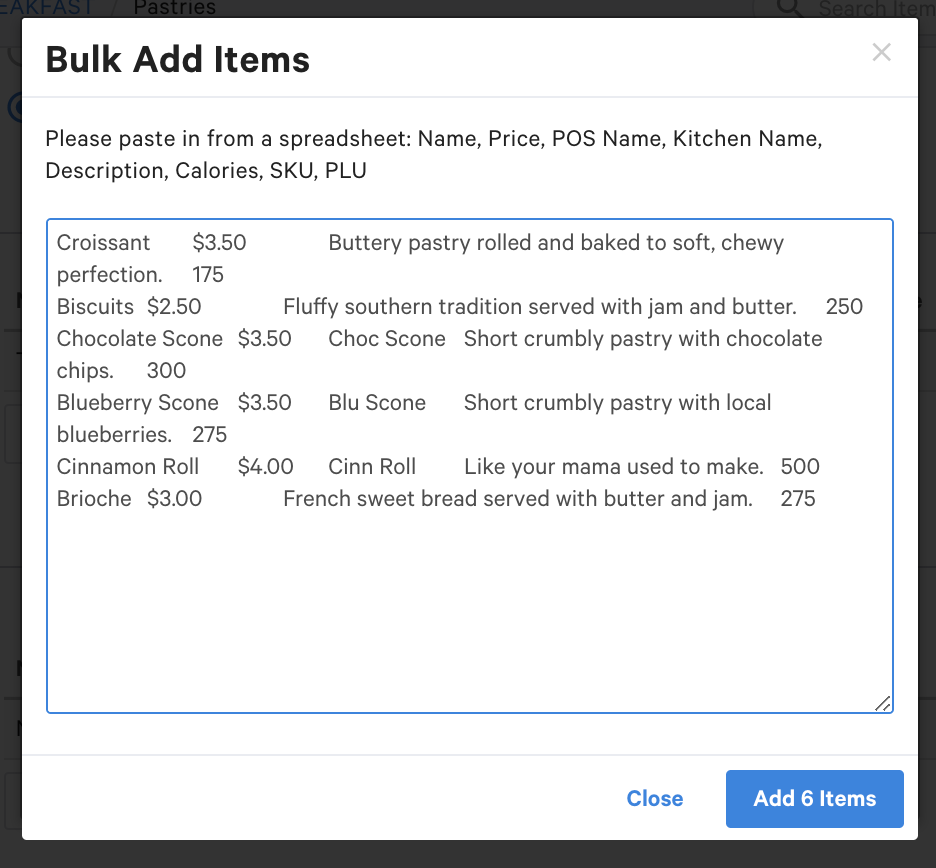Viewport: 936px width, 868px height.
Task: Click the Choc Scone POS name
Action: click(387, 339)
